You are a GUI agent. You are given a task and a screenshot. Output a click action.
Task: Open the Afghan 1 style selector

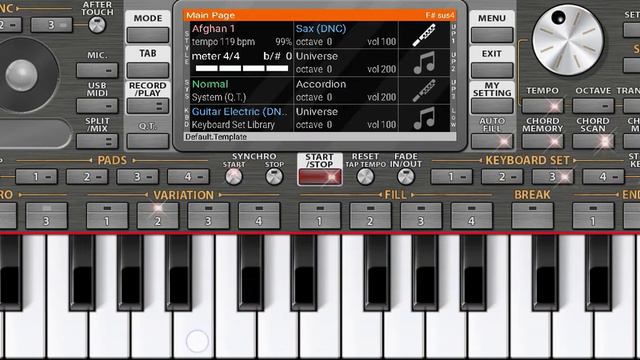tap(213, 29)
